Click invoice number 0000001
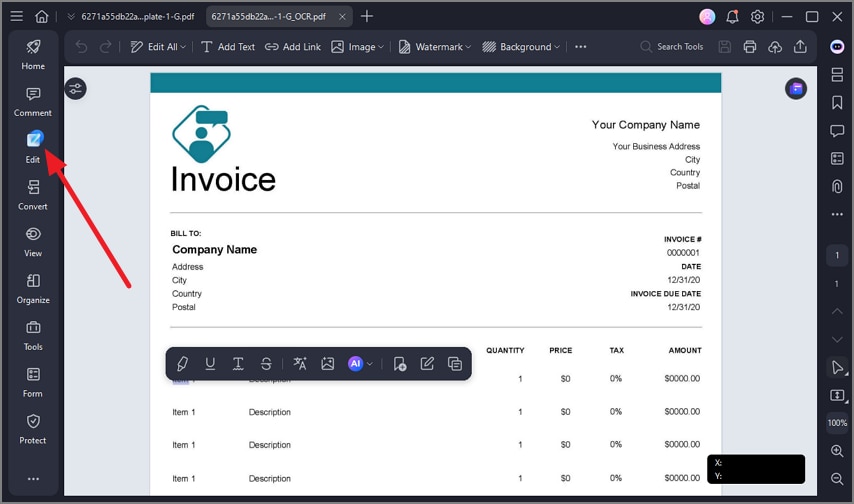This screenshot has width=854, height=504. [x=683, y=253]
